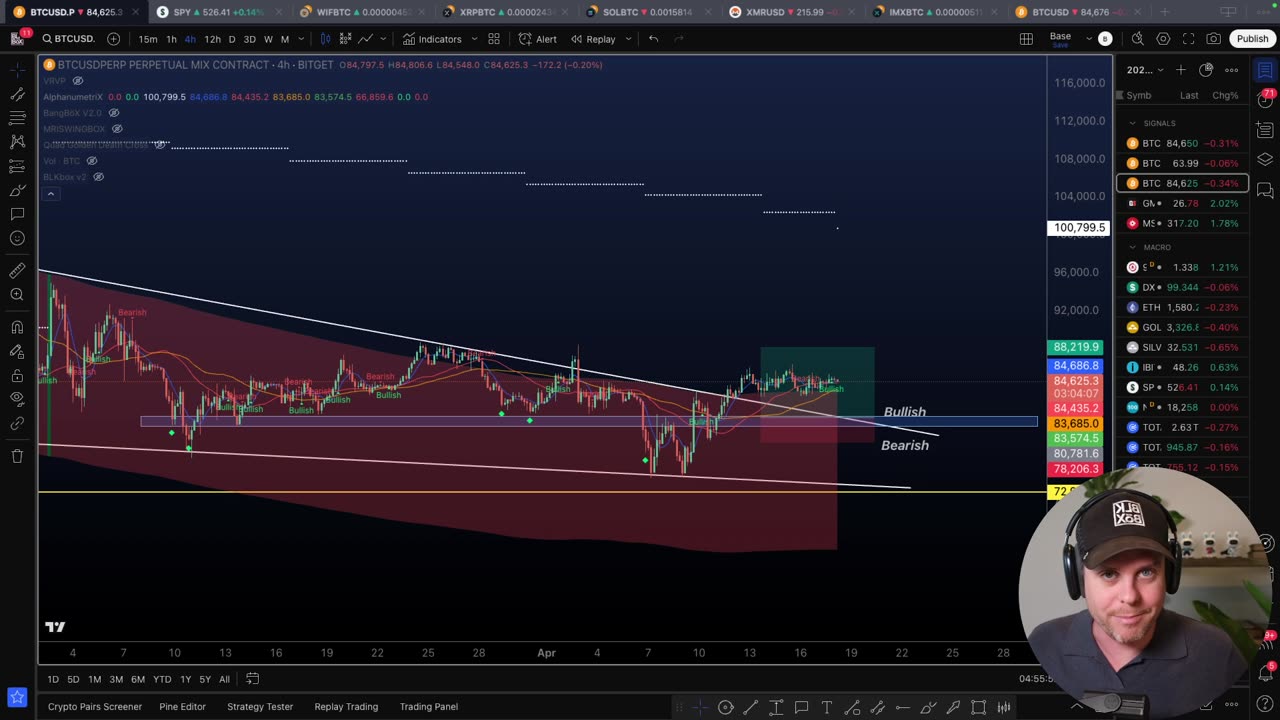Undo the last chart action

653,39
